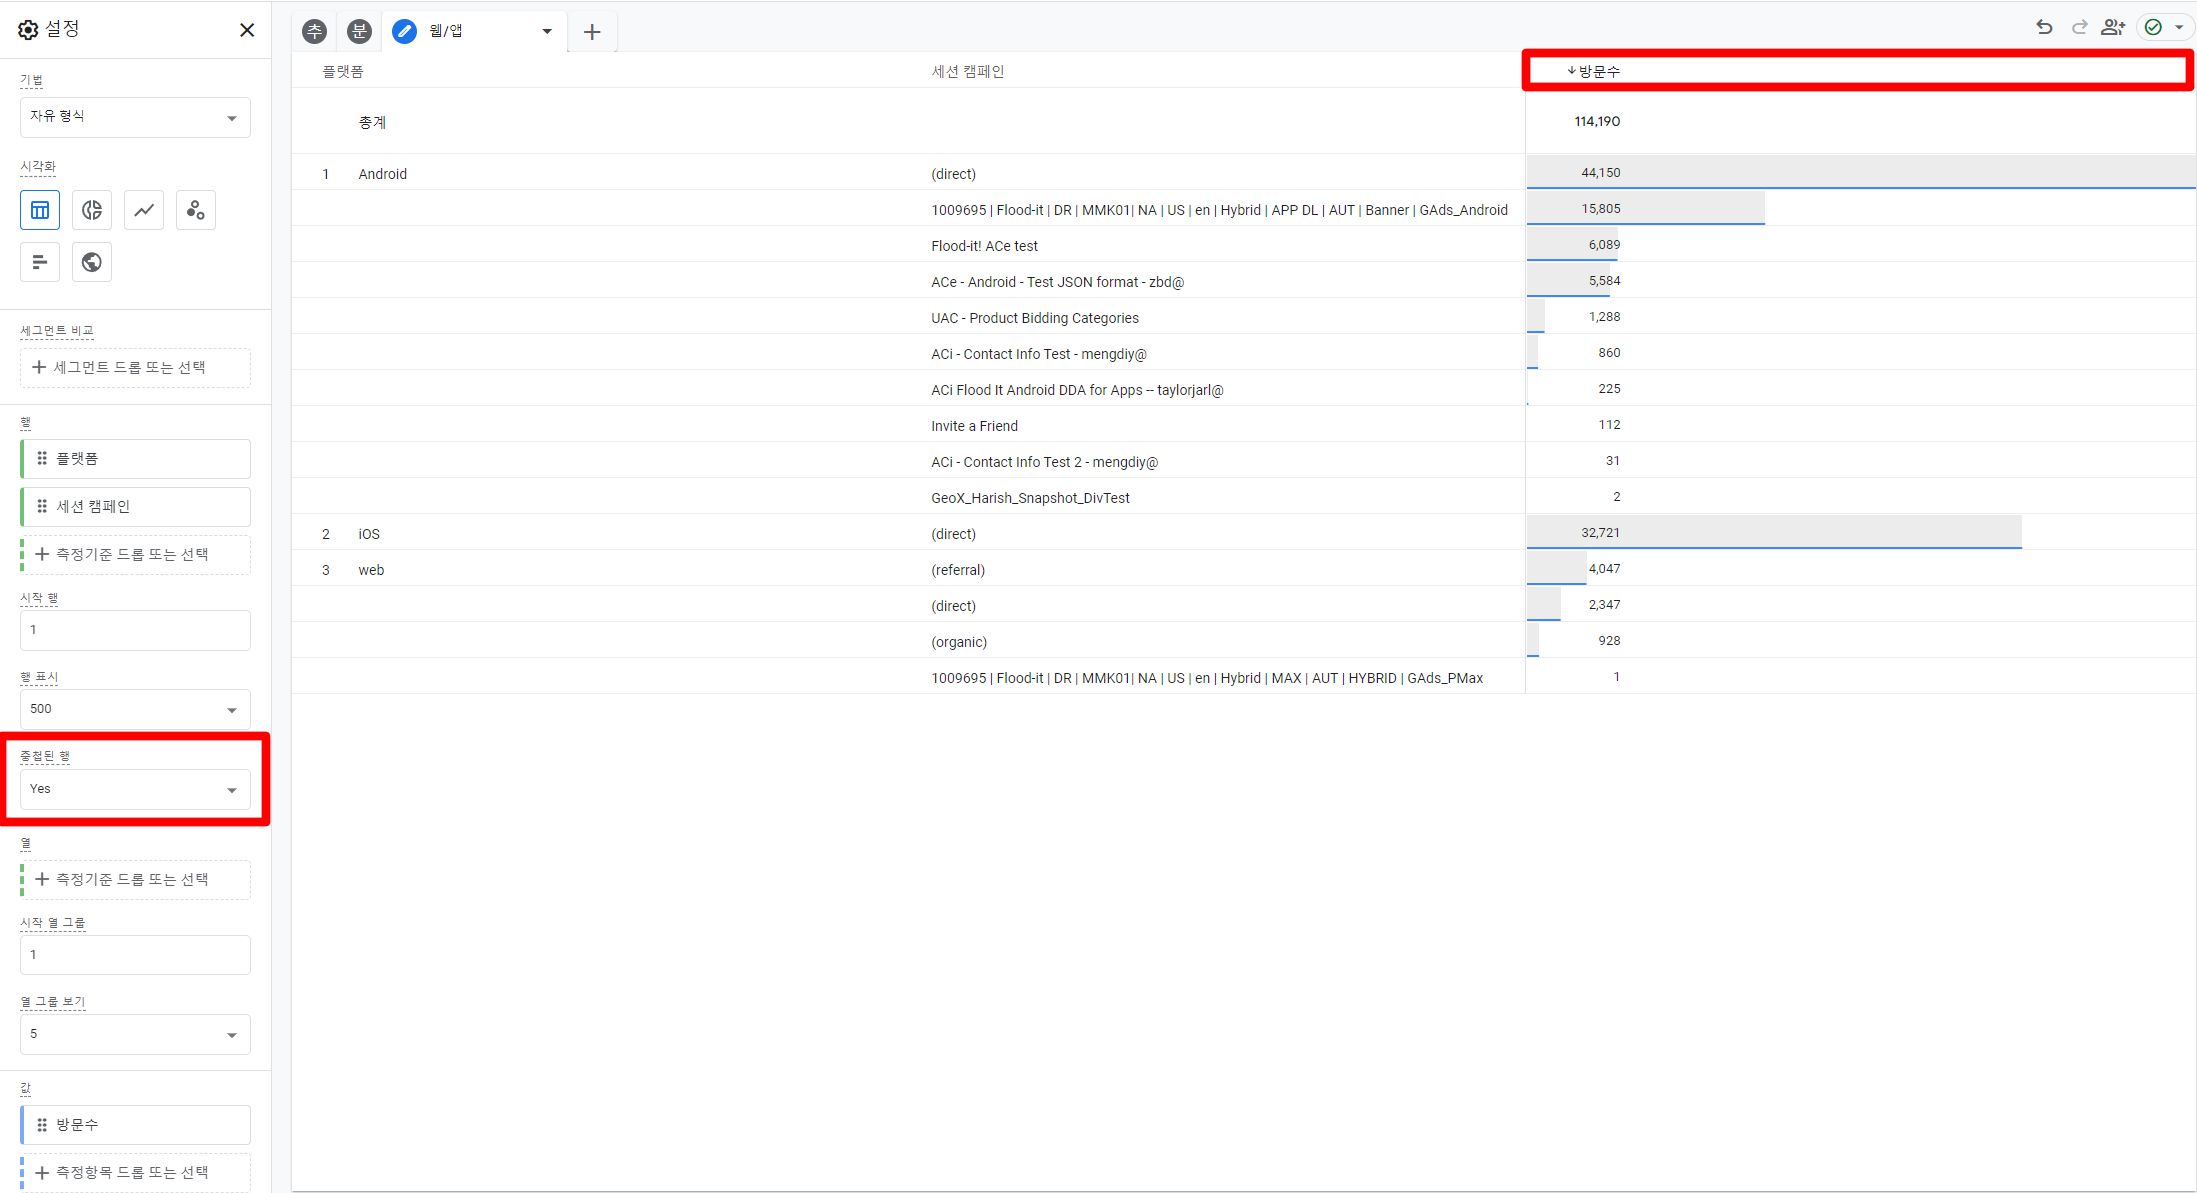Expand the 행 표시 500 dropdown
The image size is (2197, 1193).
(x=135, y=709)
